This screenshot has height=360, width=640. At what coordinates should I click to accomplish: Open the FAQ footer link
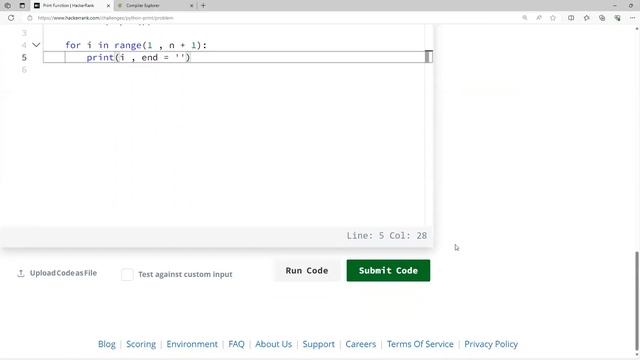coord(236,344)
